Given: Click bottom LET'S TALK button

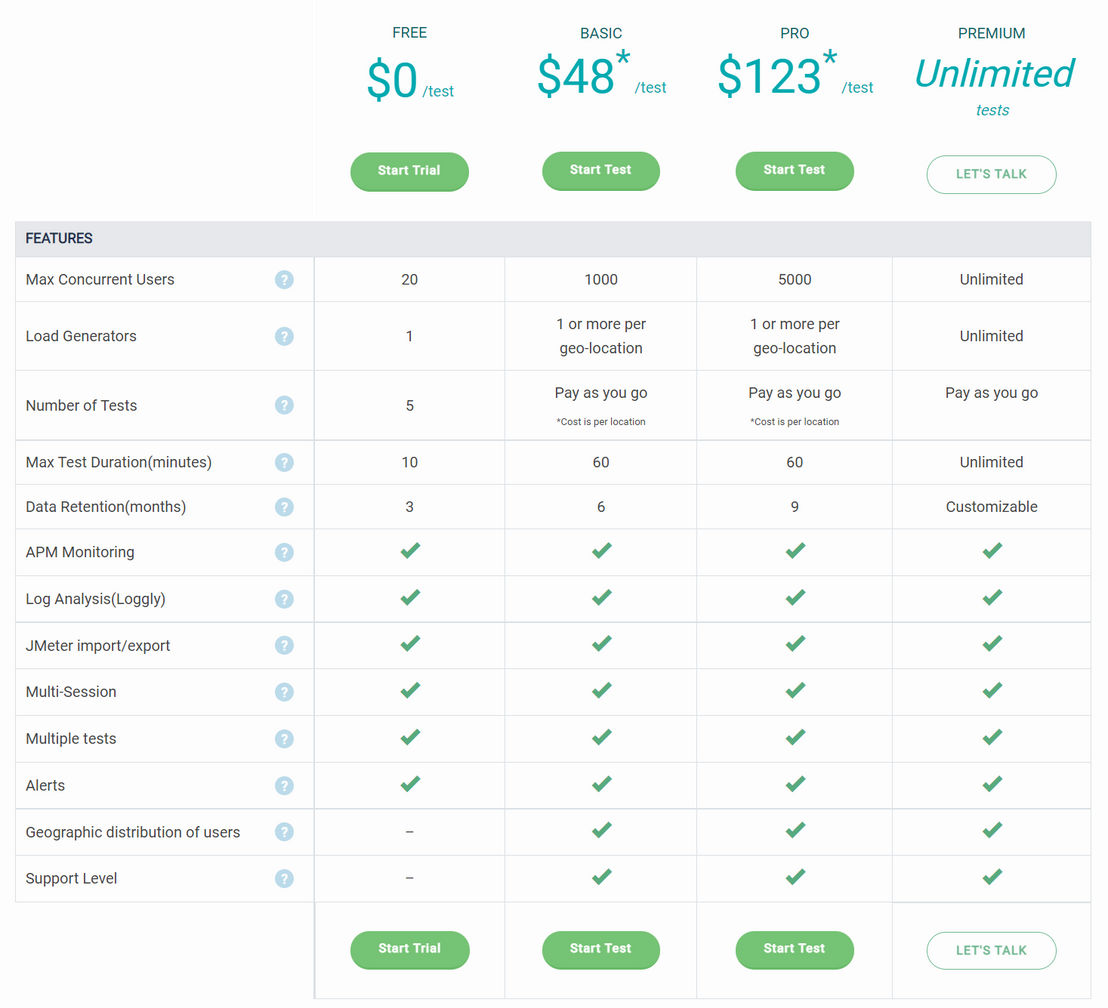Looking at the screenshot, I should pos(991,951).
